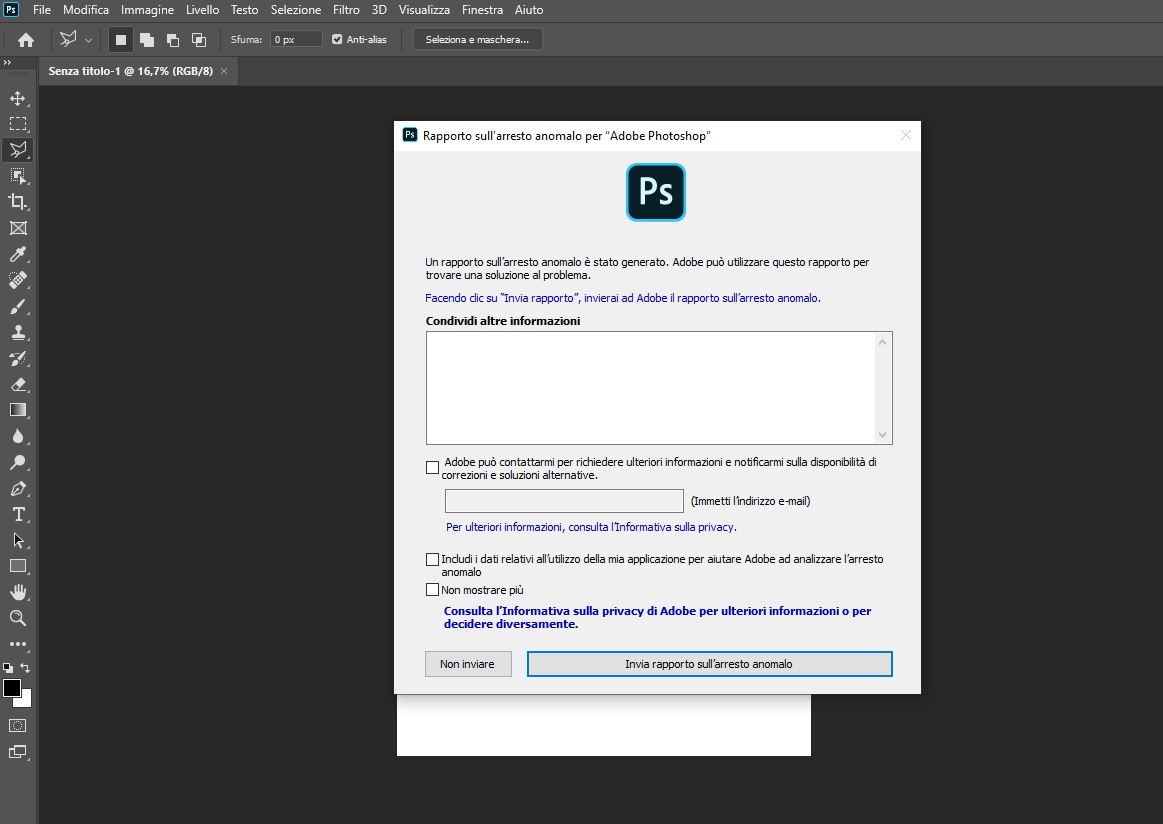Select the Spot Healing Brush tool

click(18, 280)
